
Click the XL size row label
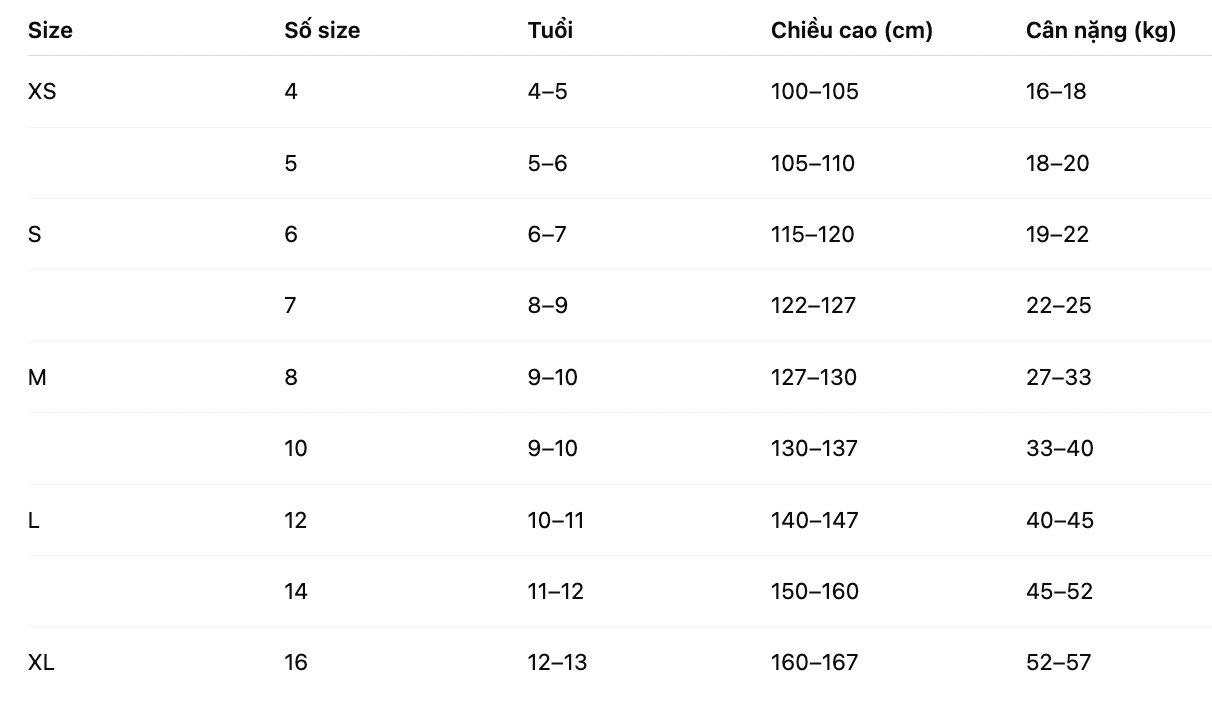pyautogui.click(x=41, y=663)
